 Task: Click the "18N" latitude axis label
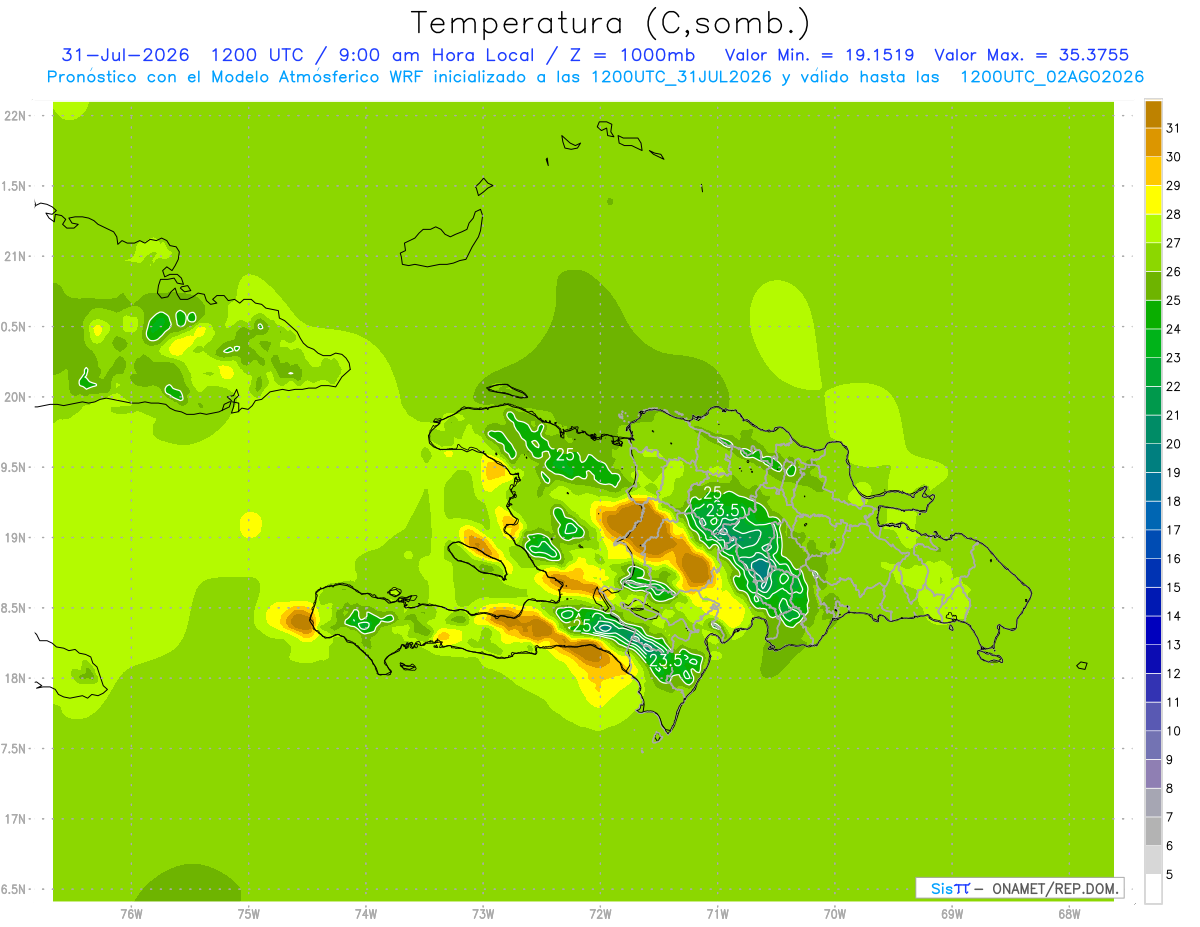pyautogui.click(x=16, y=678)
